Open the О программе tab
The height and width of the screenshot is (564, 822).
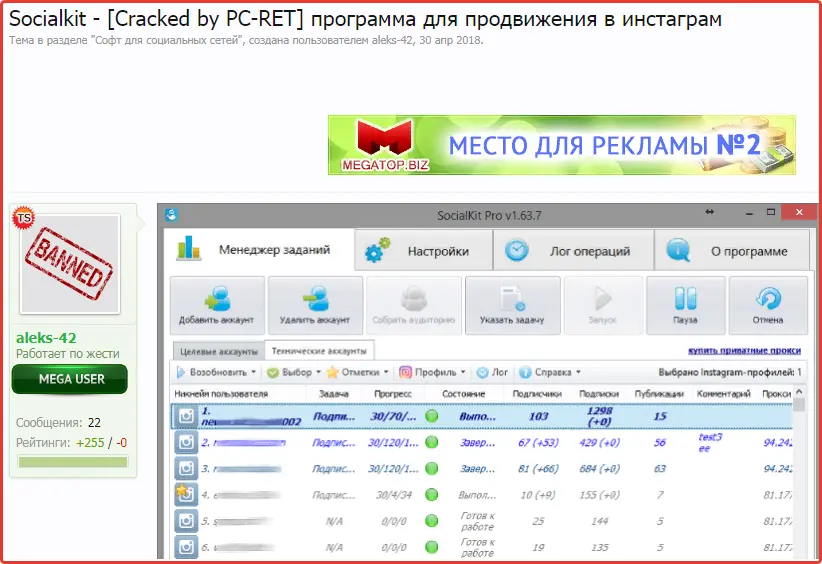732,251
